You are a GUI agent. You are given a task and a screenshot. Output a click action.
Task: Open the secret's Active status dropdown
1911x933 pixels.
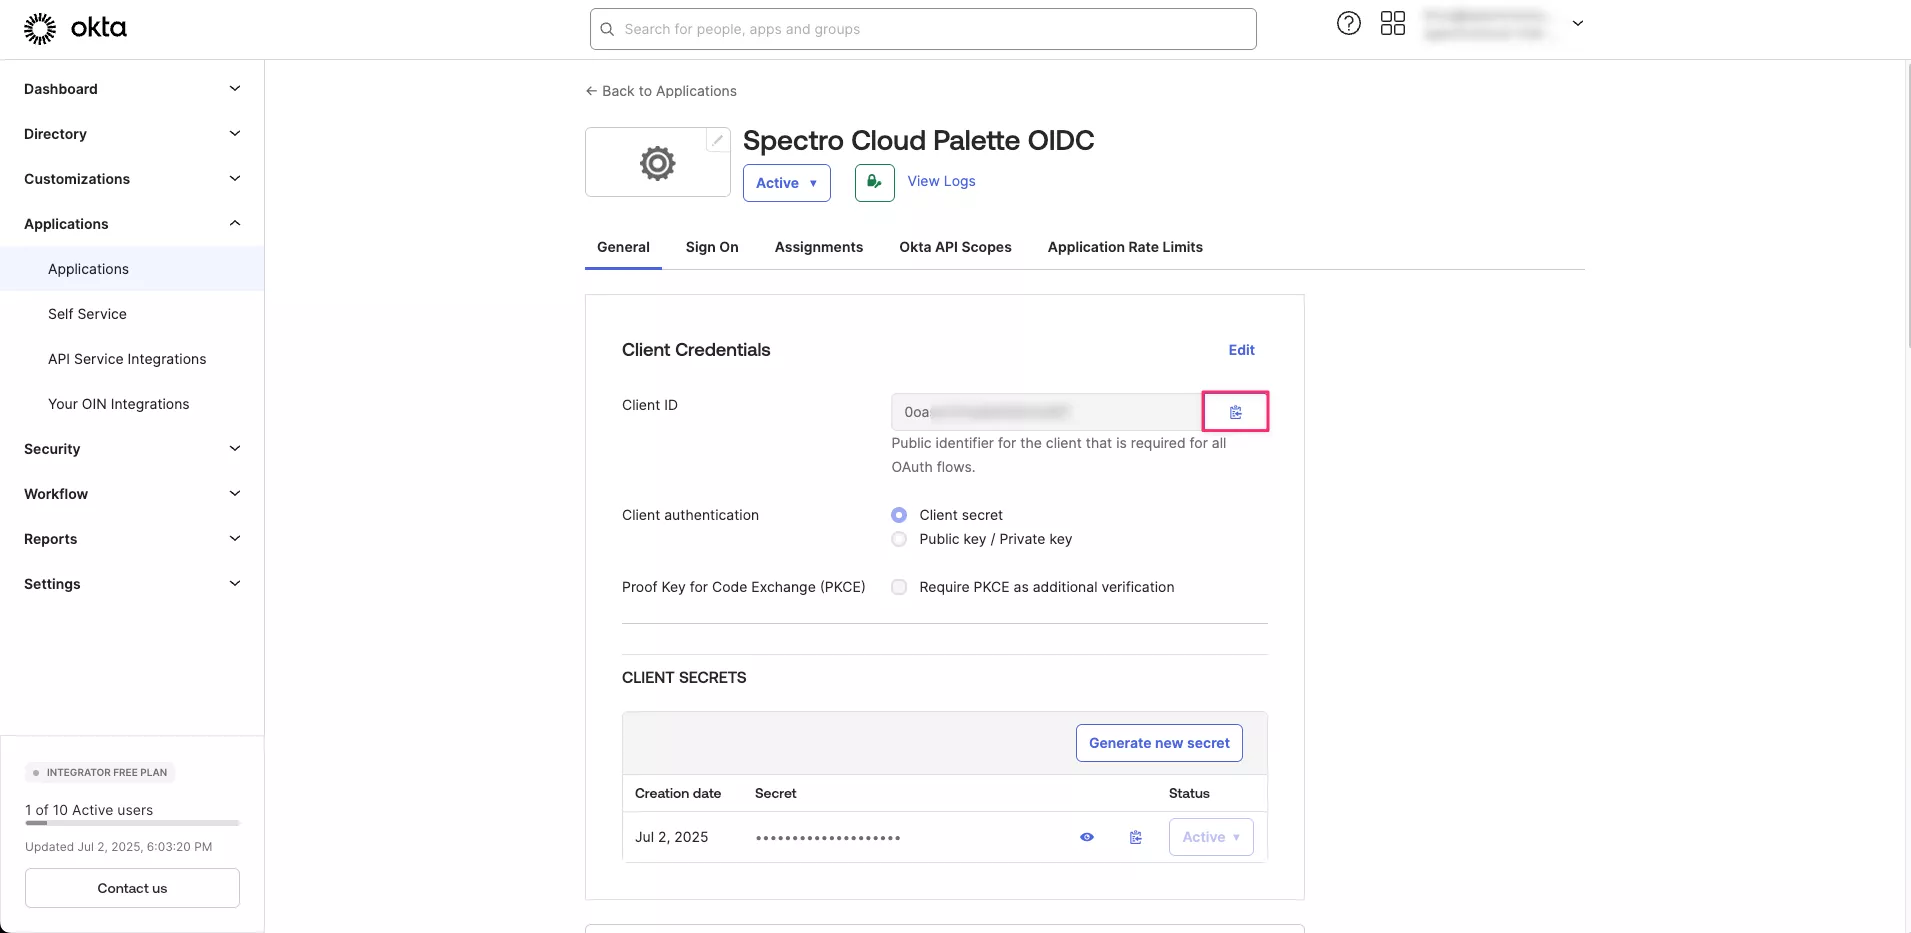click(x=1210, y=837)
